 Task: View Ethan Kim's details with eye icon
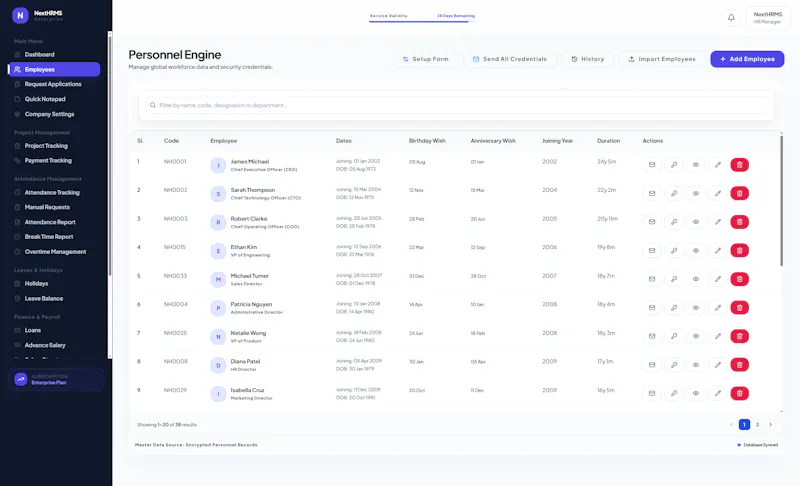[696, 250]
